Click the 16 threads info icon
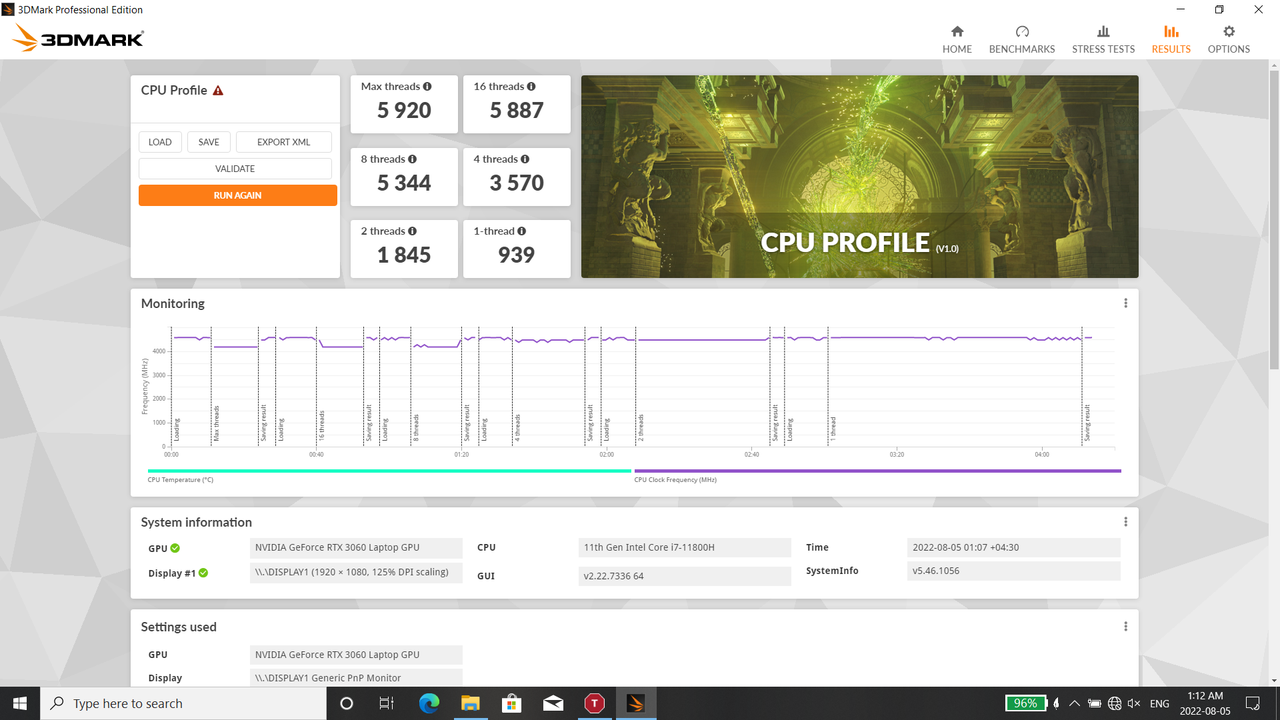The image size is (1280, 720). pos(532,86)
